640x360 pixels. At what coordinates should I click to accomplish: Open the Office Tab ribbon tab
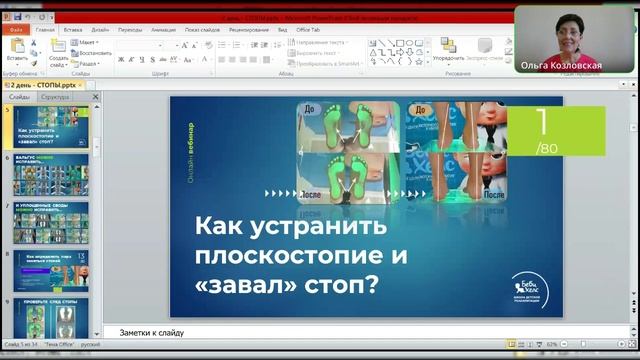click(308, 30)
